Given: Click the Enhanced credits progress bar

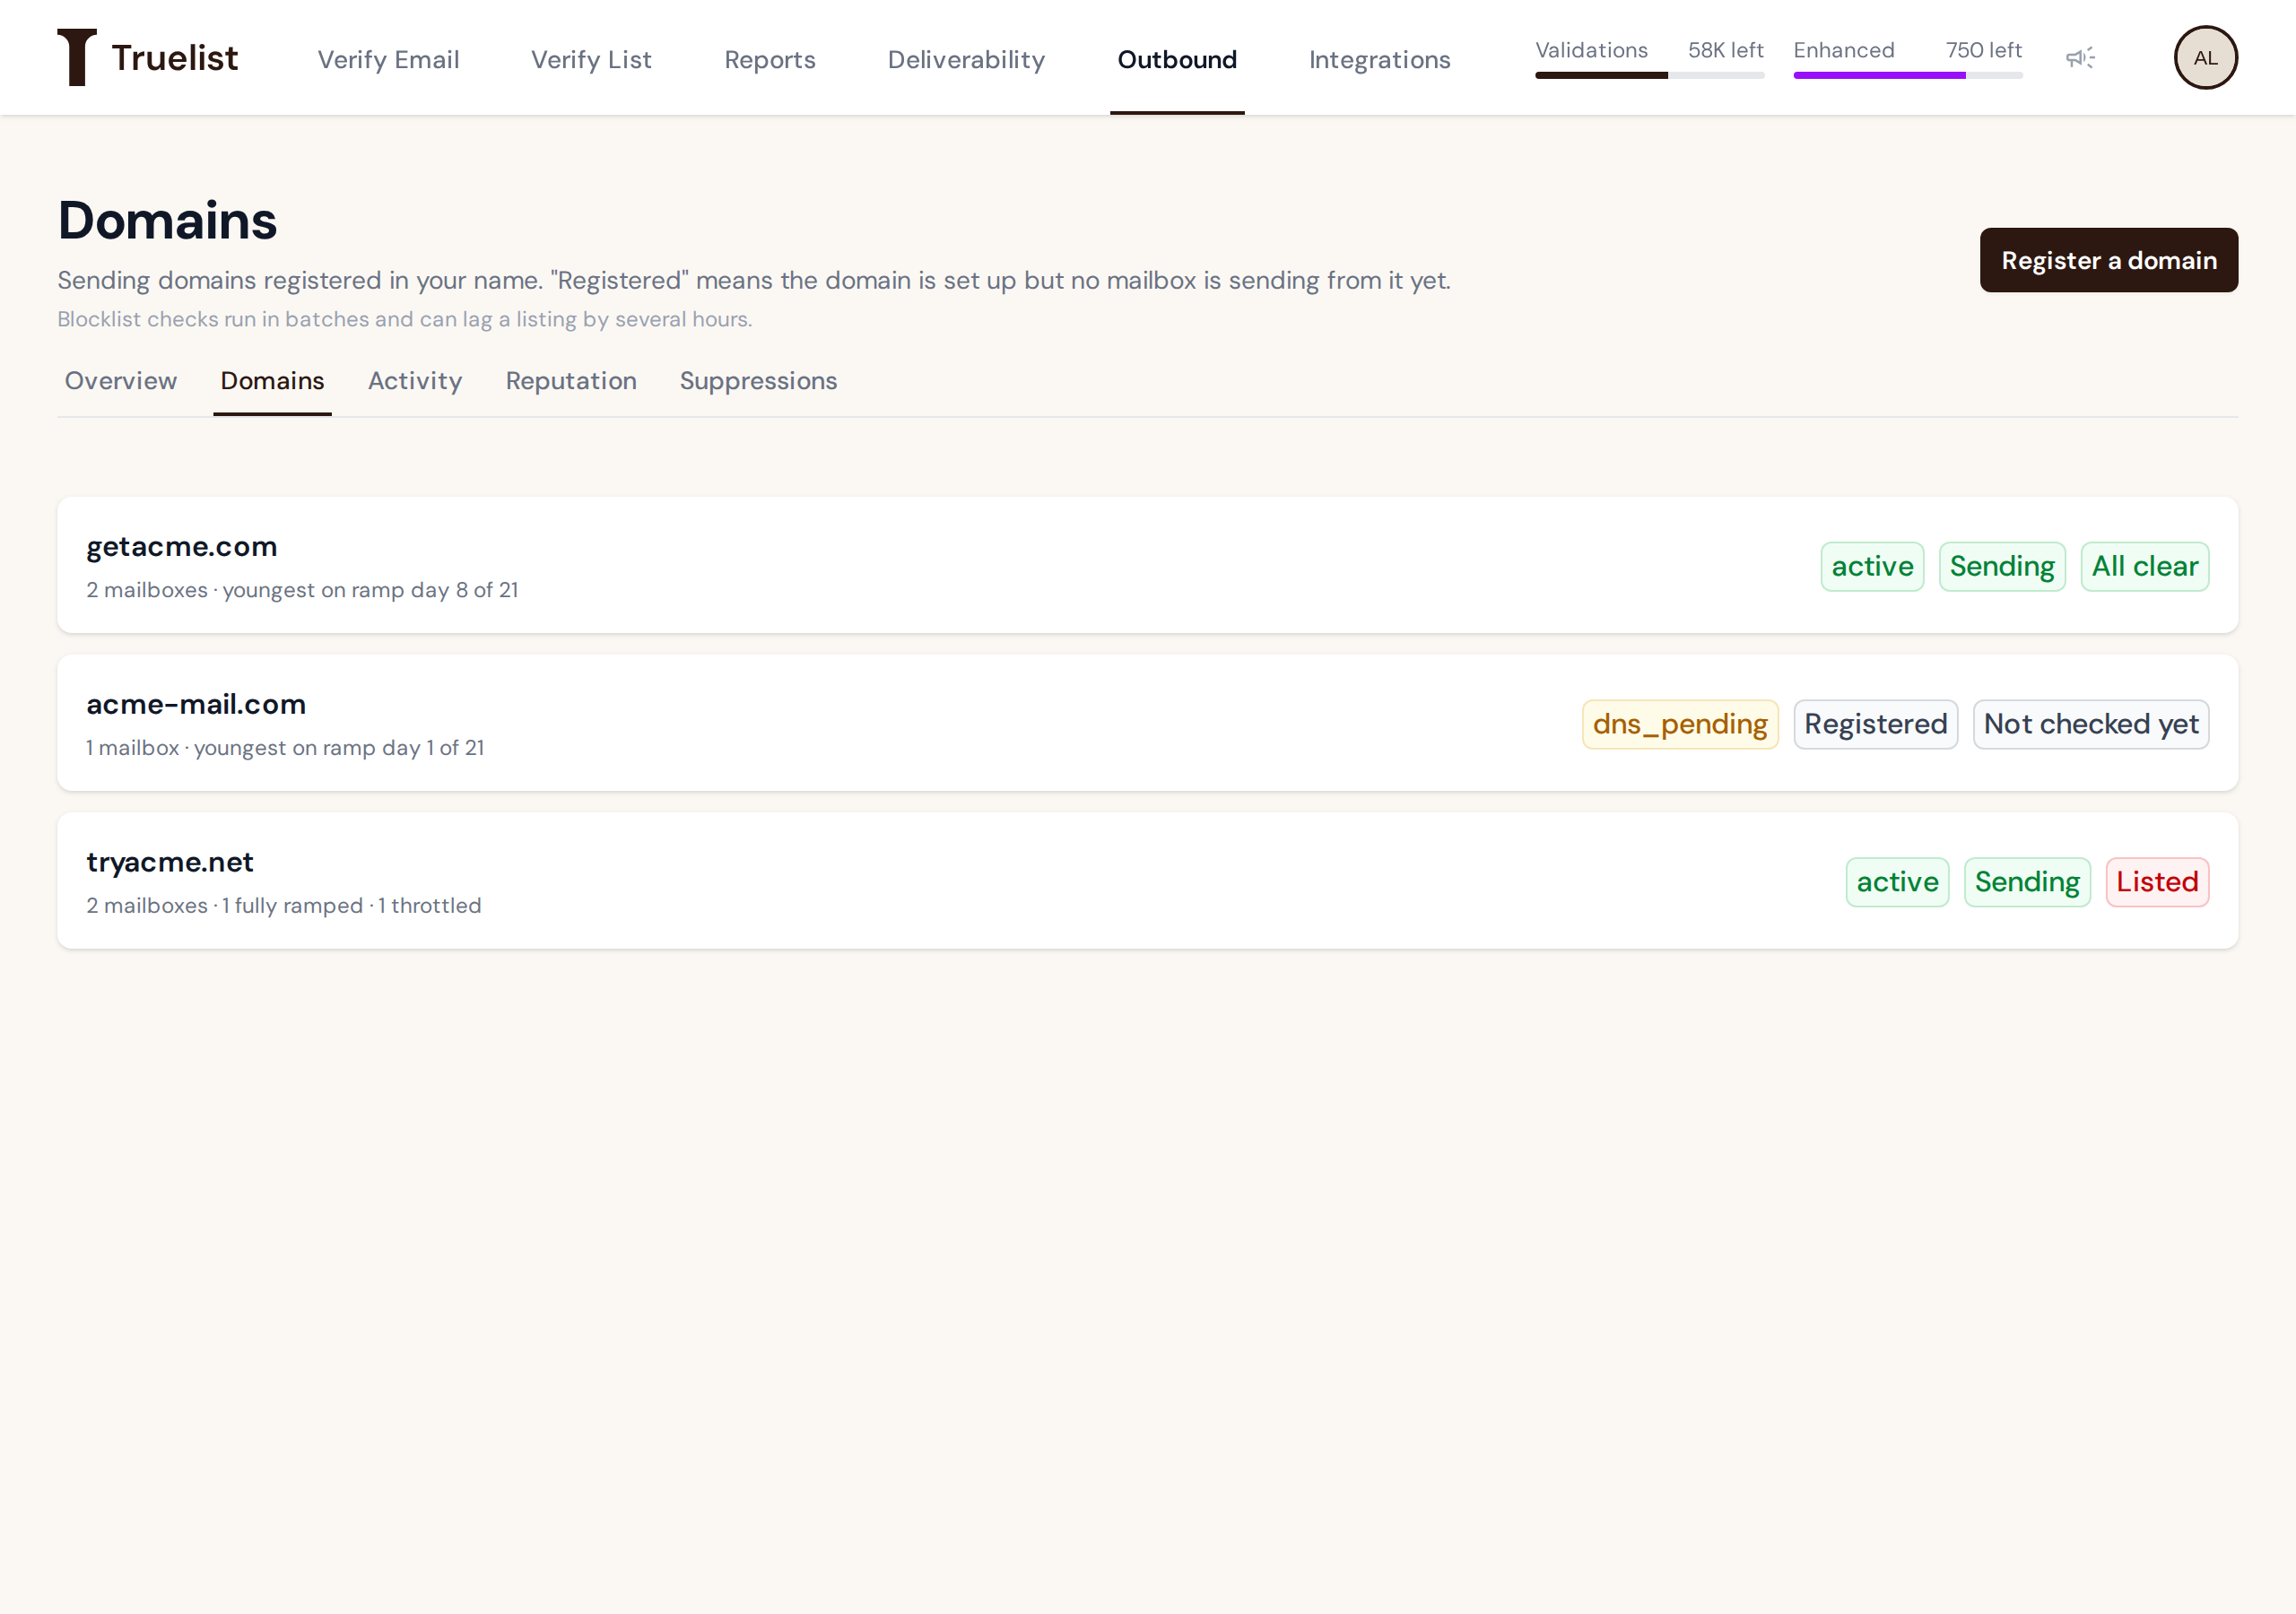Looking at the screenshot, I should [1908, 75].
